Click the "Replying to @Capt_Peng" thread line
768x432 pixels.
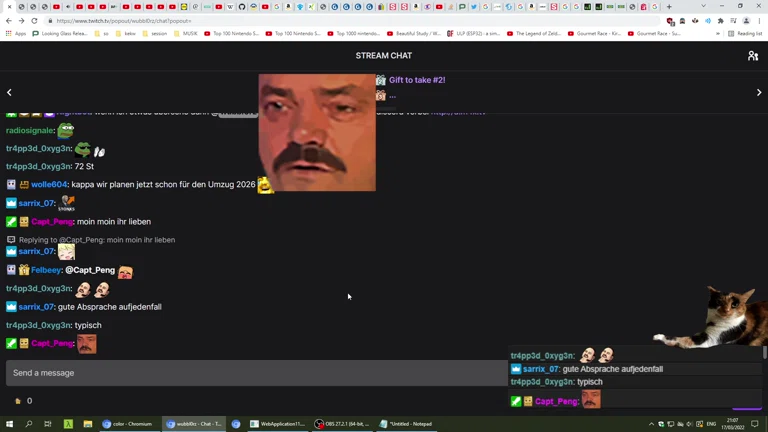(x=96, y=240)
